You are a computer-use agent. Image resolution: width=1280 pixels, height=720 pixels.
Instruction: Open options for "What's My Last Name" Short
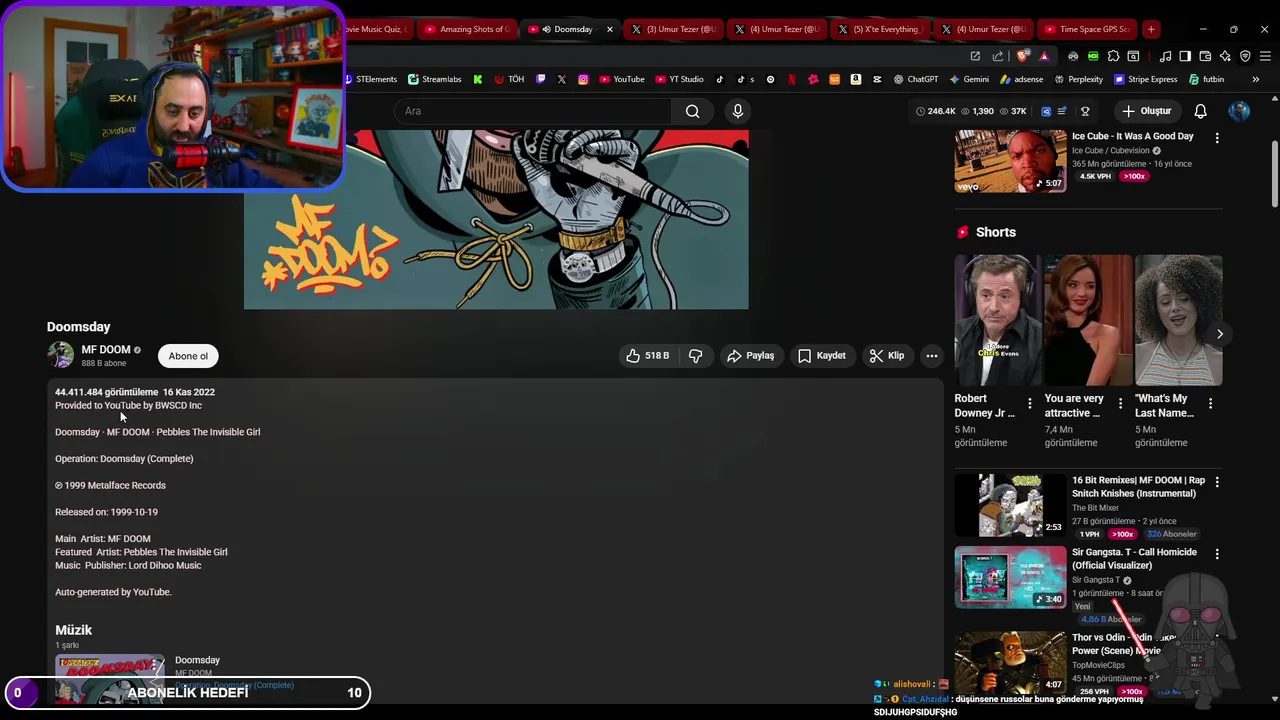[1210, 404]
